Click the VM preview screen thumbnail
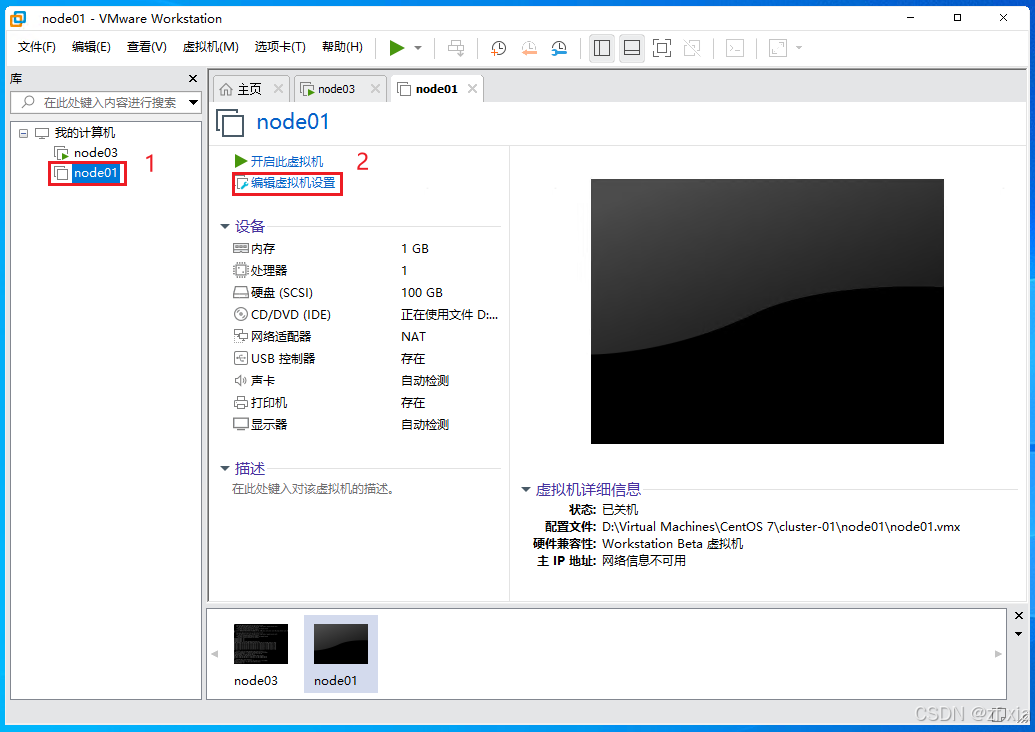 point(767,312)
